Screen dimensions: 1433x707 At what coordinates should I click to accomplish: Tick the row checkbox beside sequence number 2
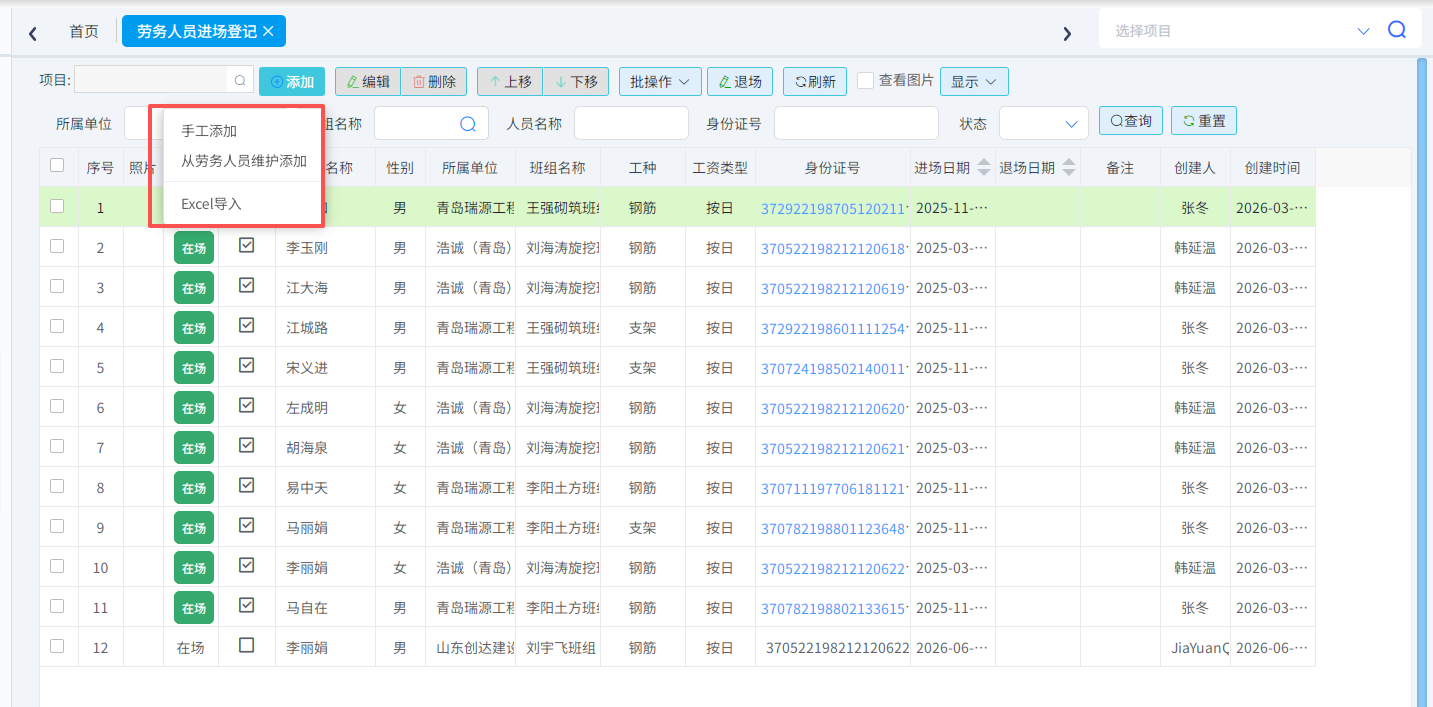tap(57, 246)
